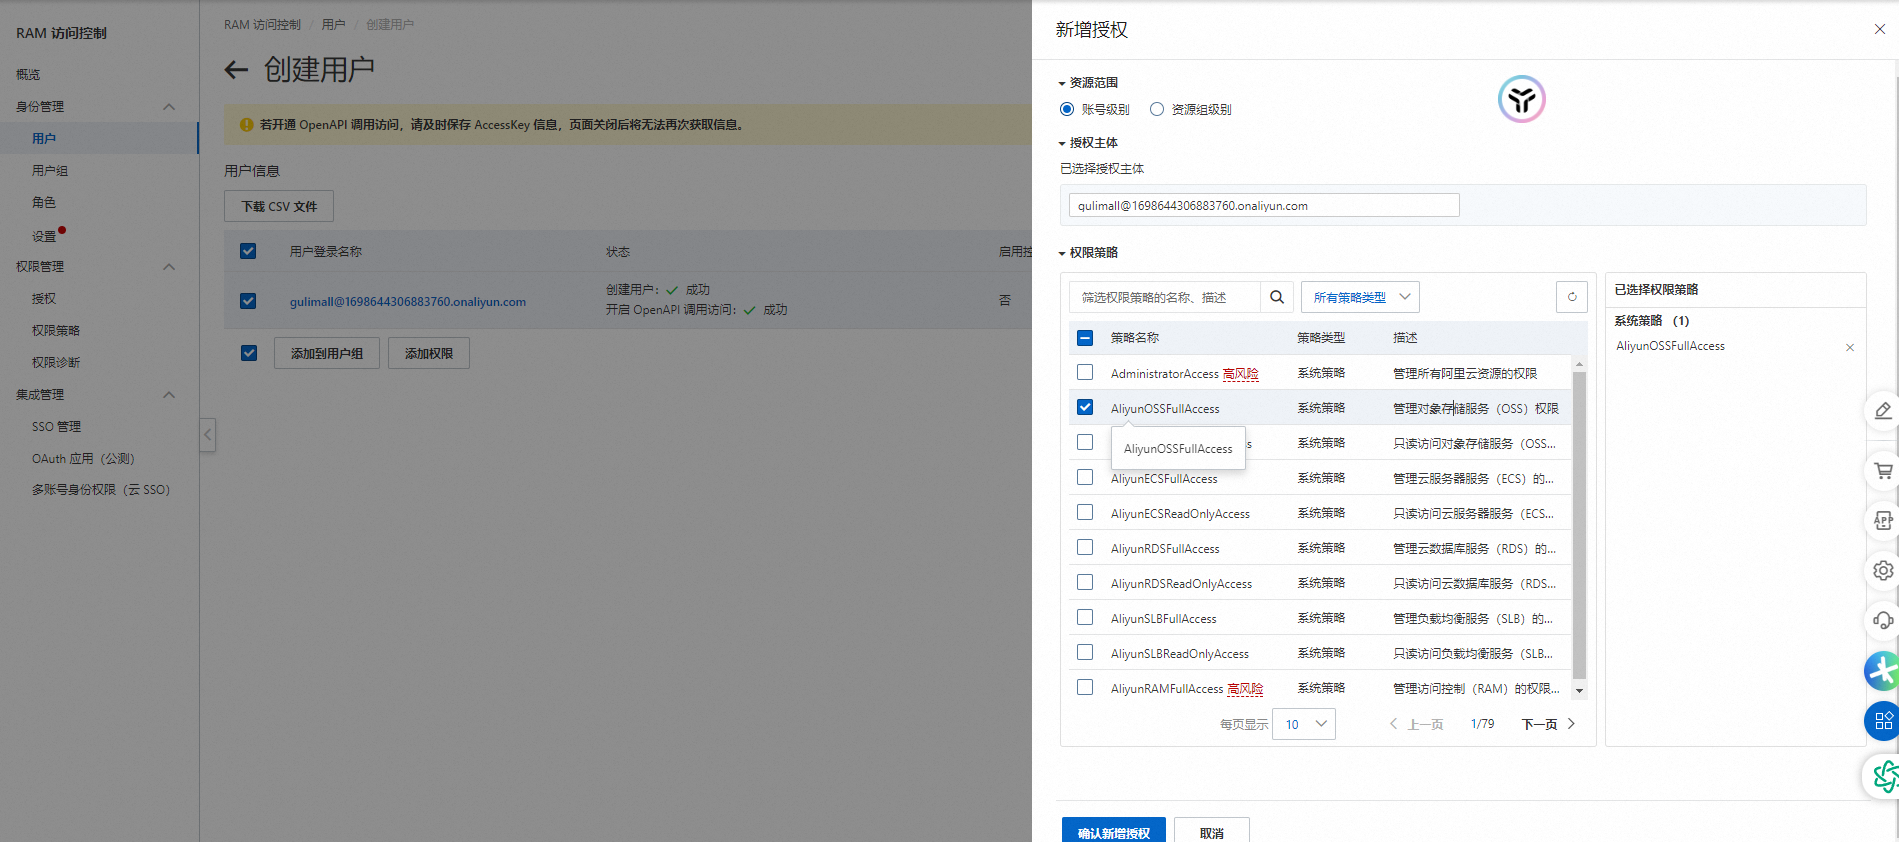Click the back arrow next to 创建用户
Viewport: 1899px width, 842px height.
coord(236,70)
